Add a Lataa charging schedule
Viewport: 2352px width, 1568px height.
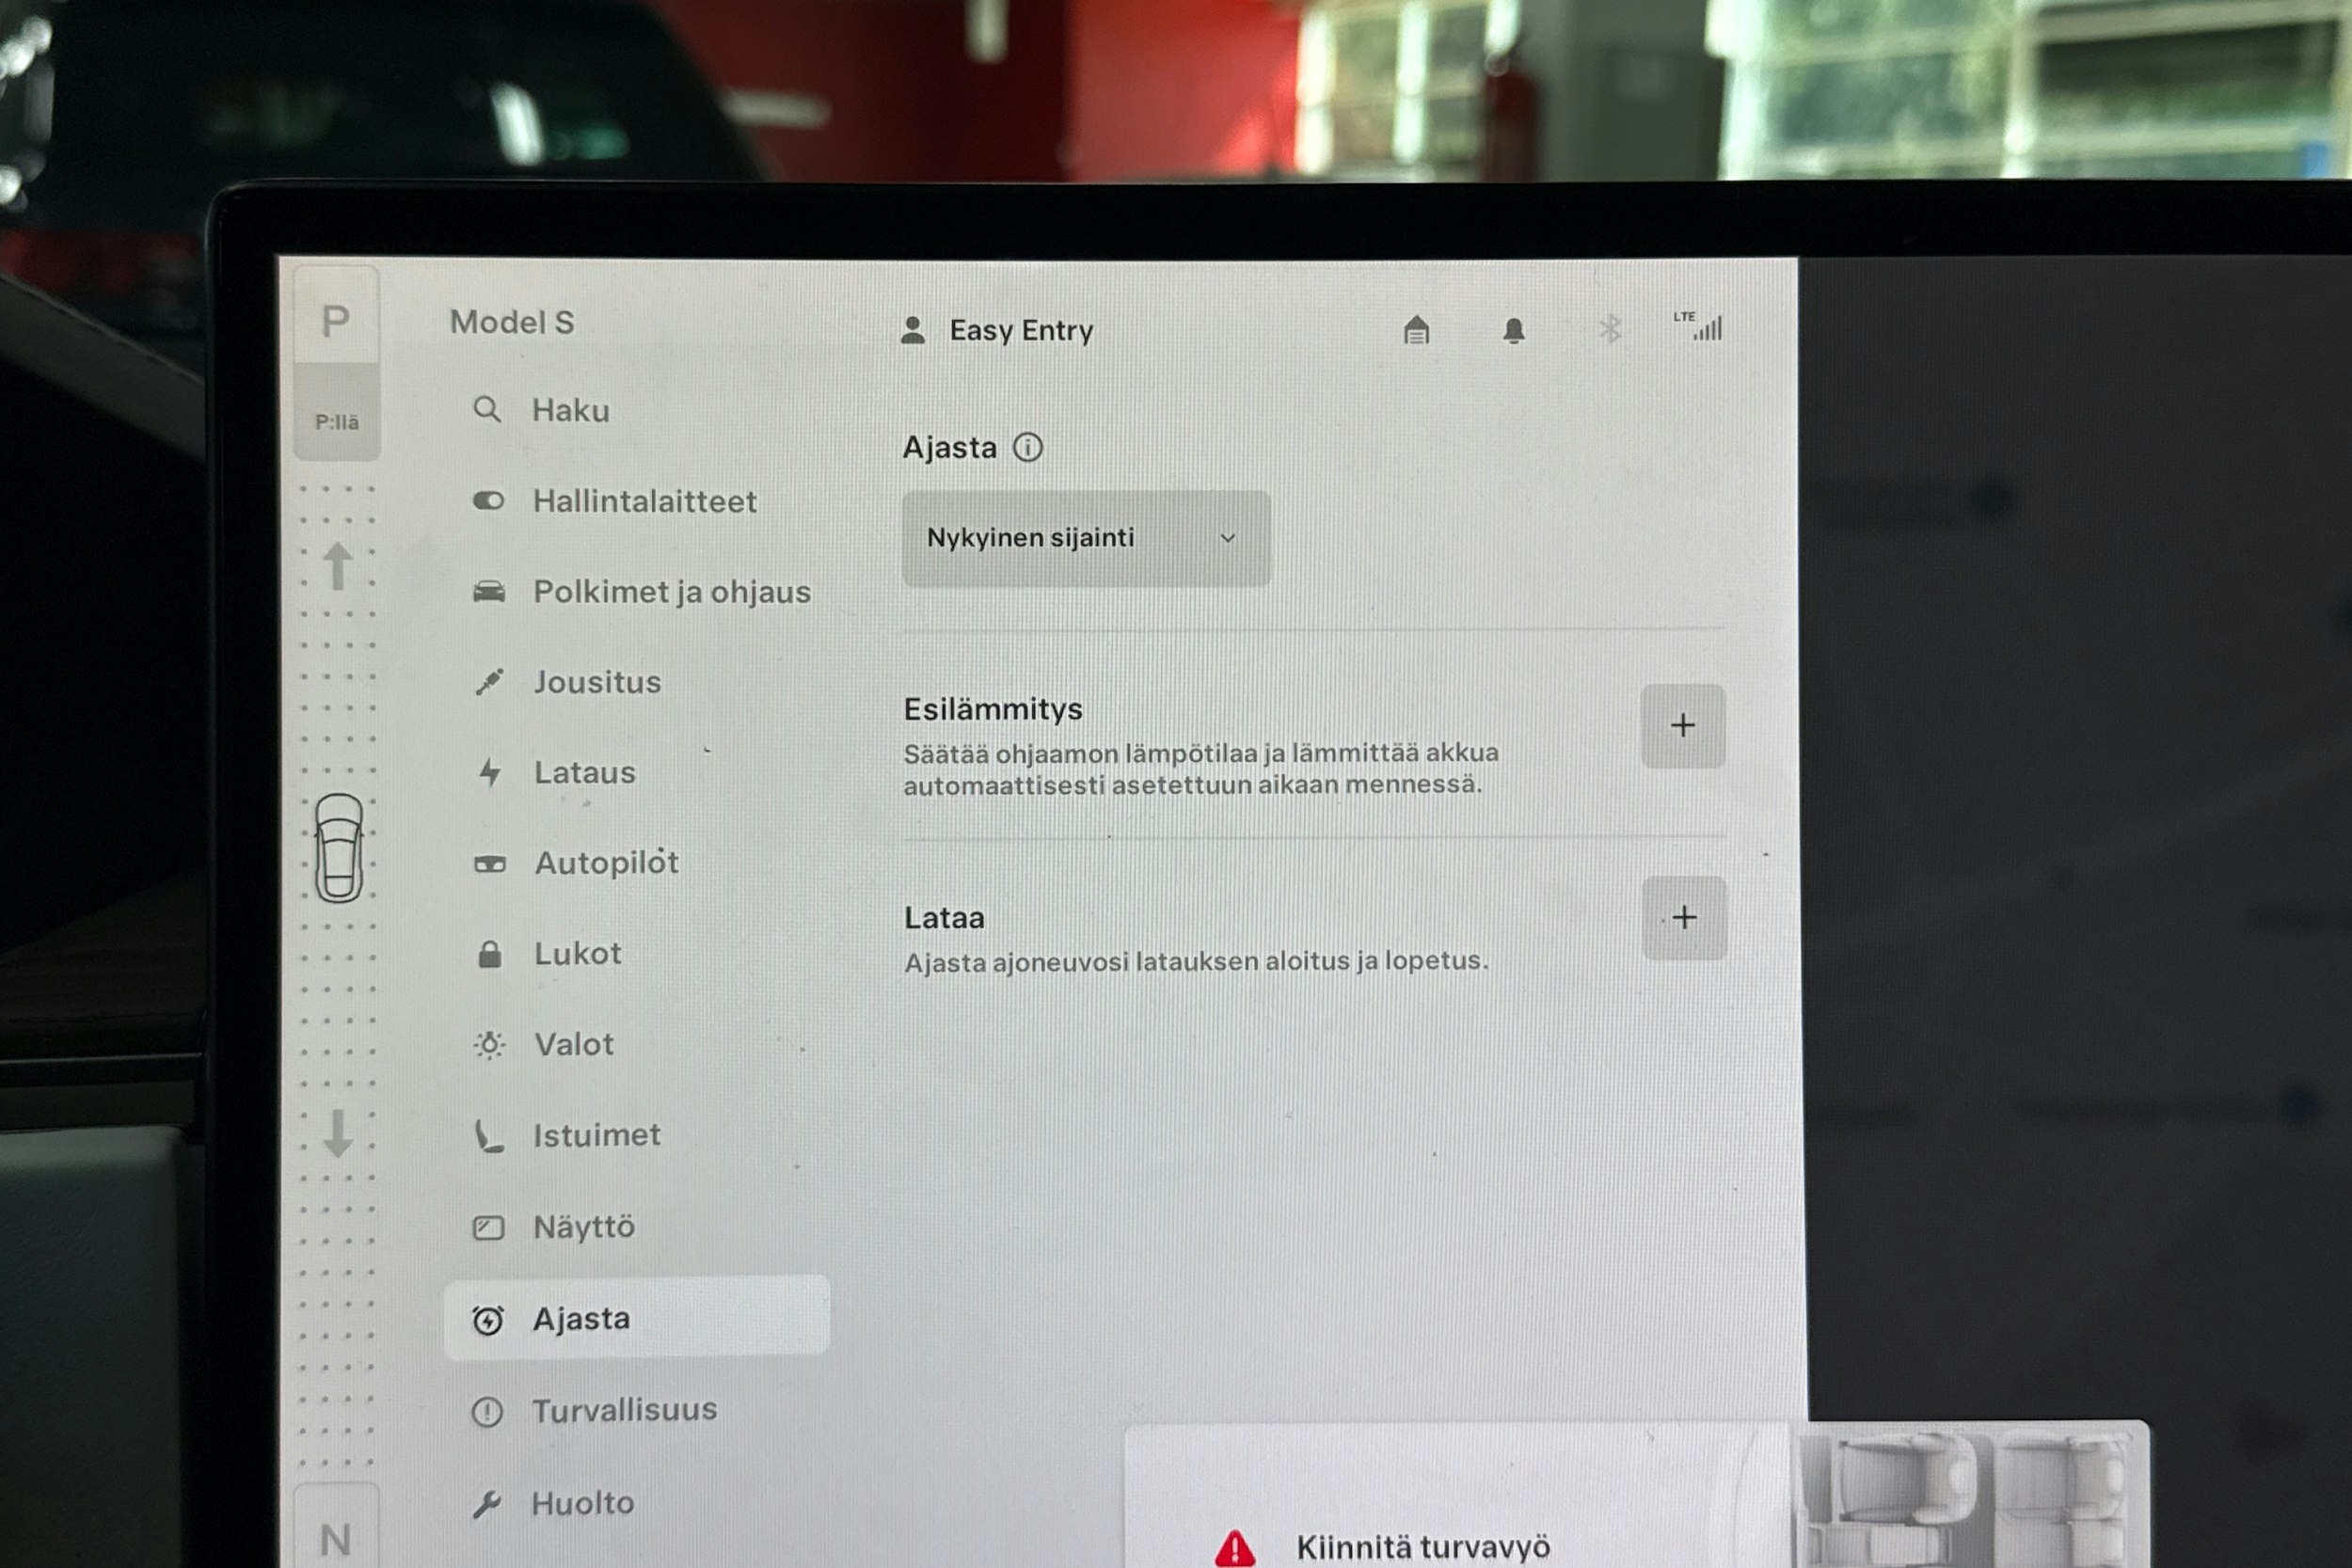pos(1685,918)
